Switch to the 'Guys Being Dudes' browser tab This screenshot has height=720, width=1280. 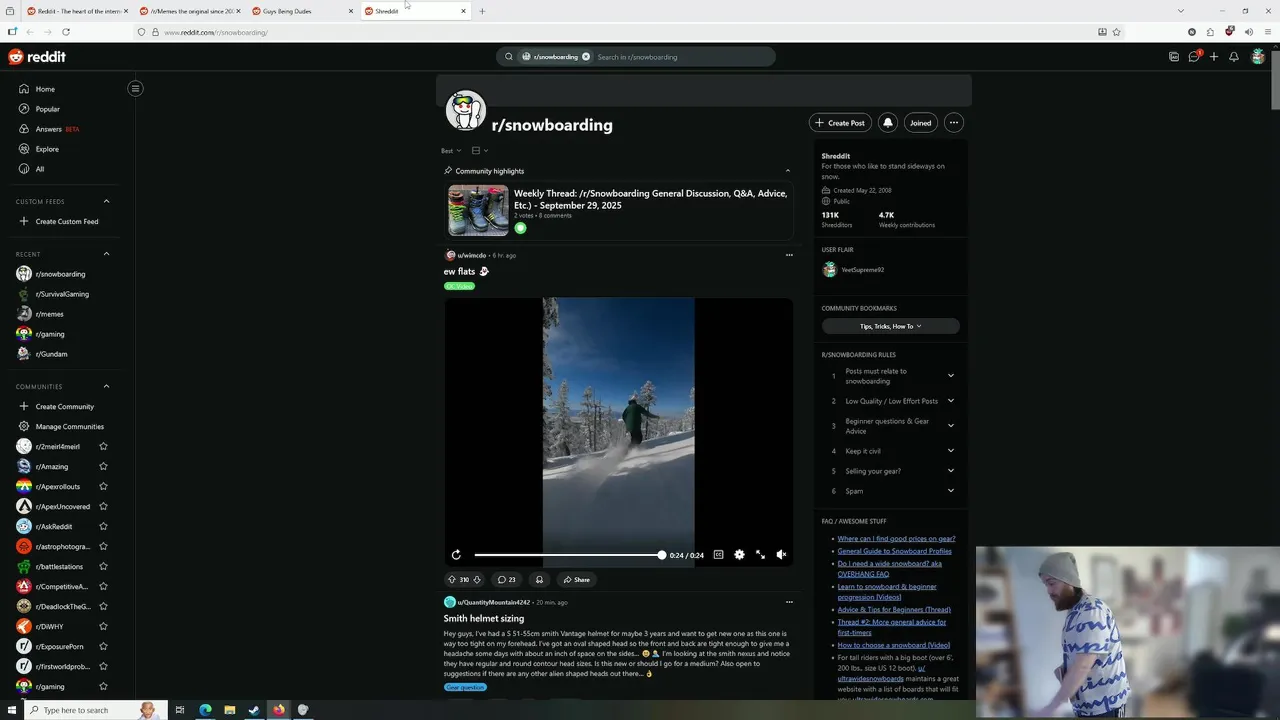click(302, 11)
